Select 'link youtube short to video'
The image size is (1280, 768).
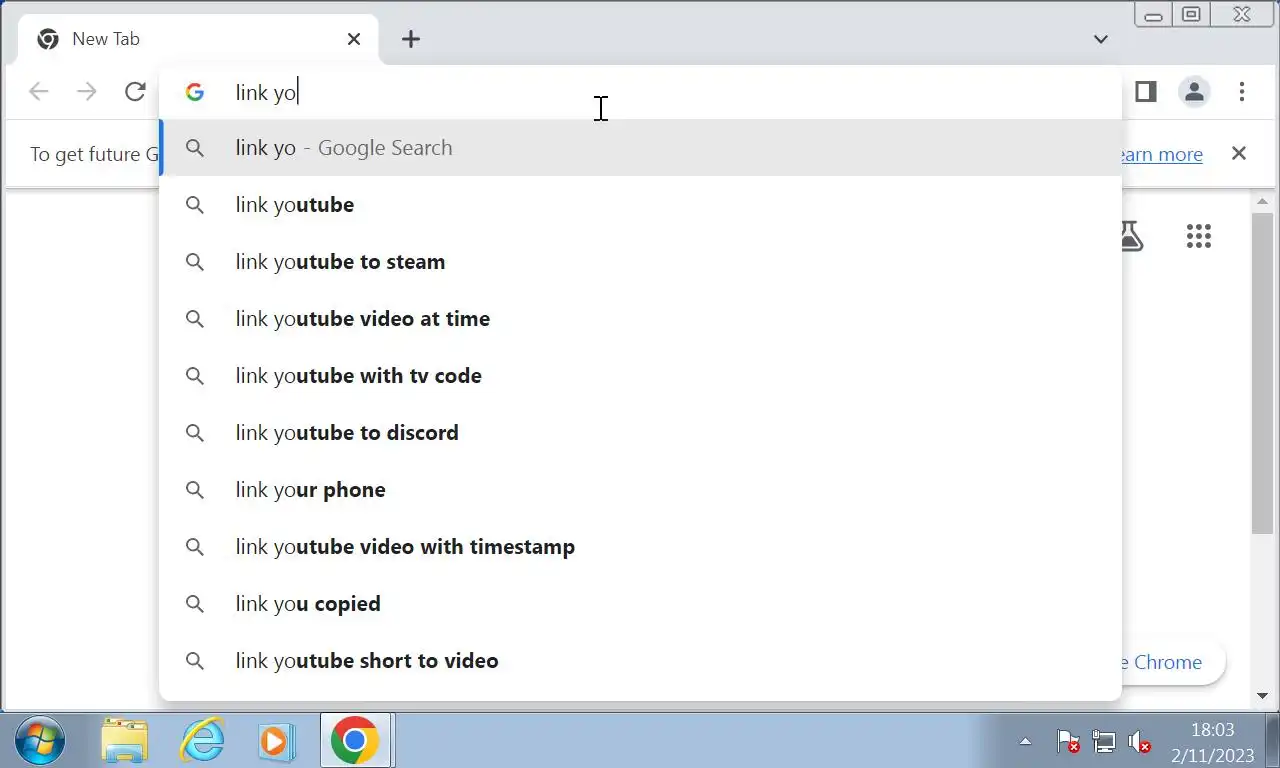pos(640,661)
